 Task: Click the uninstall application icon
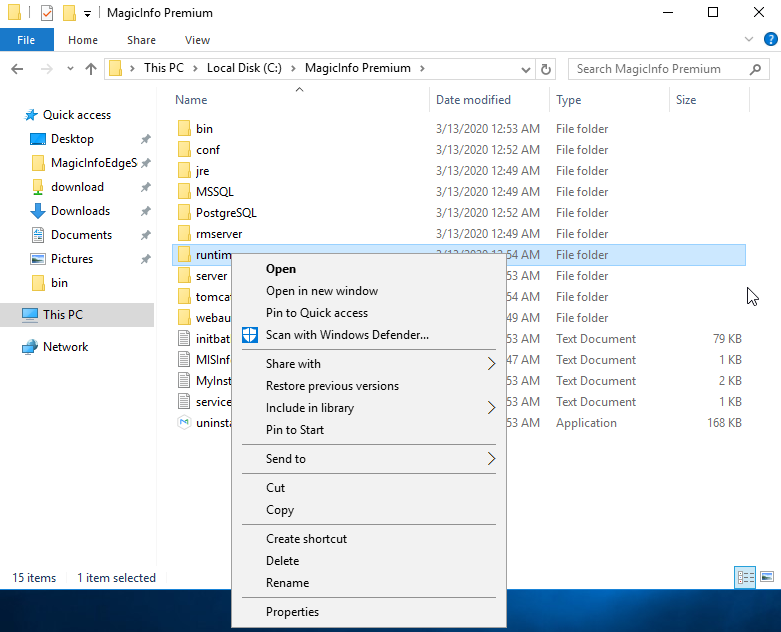[x=184, y=422]
